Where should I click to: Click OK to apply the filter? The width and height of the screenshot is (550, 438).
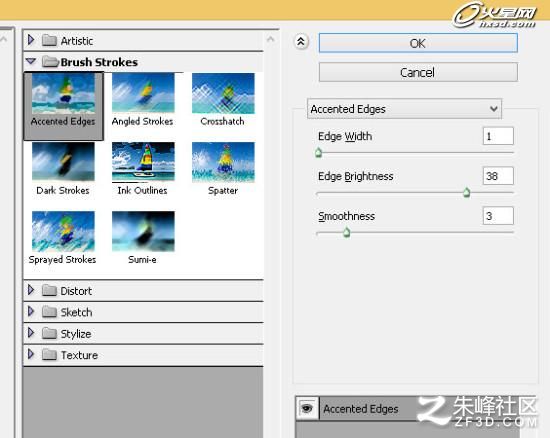pos(418,43)
